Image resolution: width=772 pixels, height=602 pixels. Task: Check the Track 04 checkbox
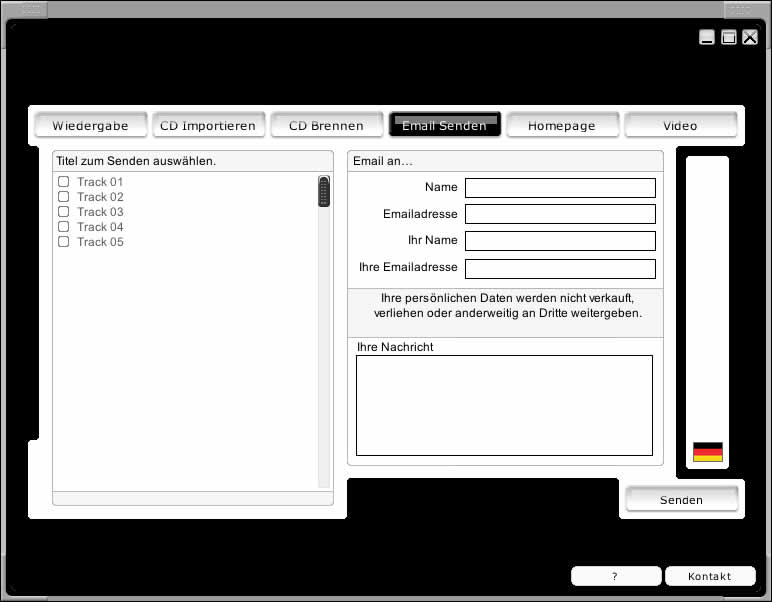click(64, 227)
